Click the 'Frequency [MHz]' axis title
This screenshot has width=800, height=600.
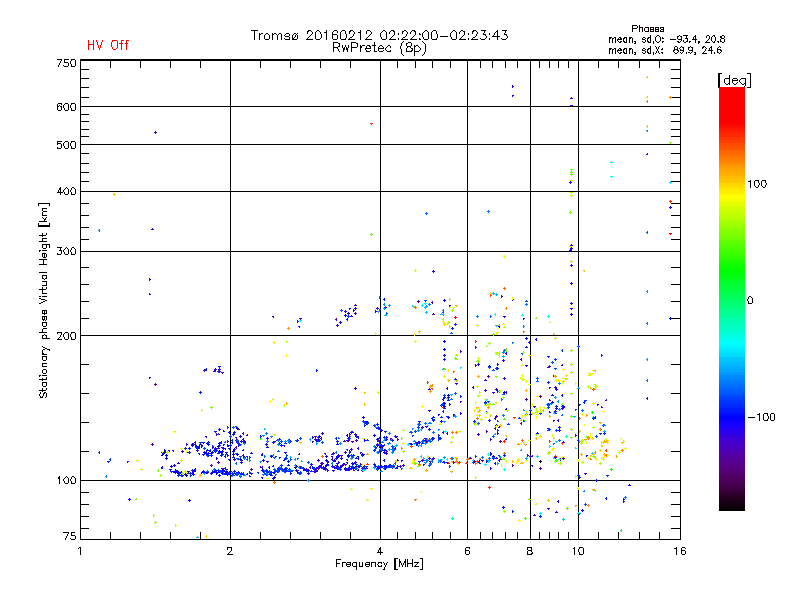[x=379, y=564]
